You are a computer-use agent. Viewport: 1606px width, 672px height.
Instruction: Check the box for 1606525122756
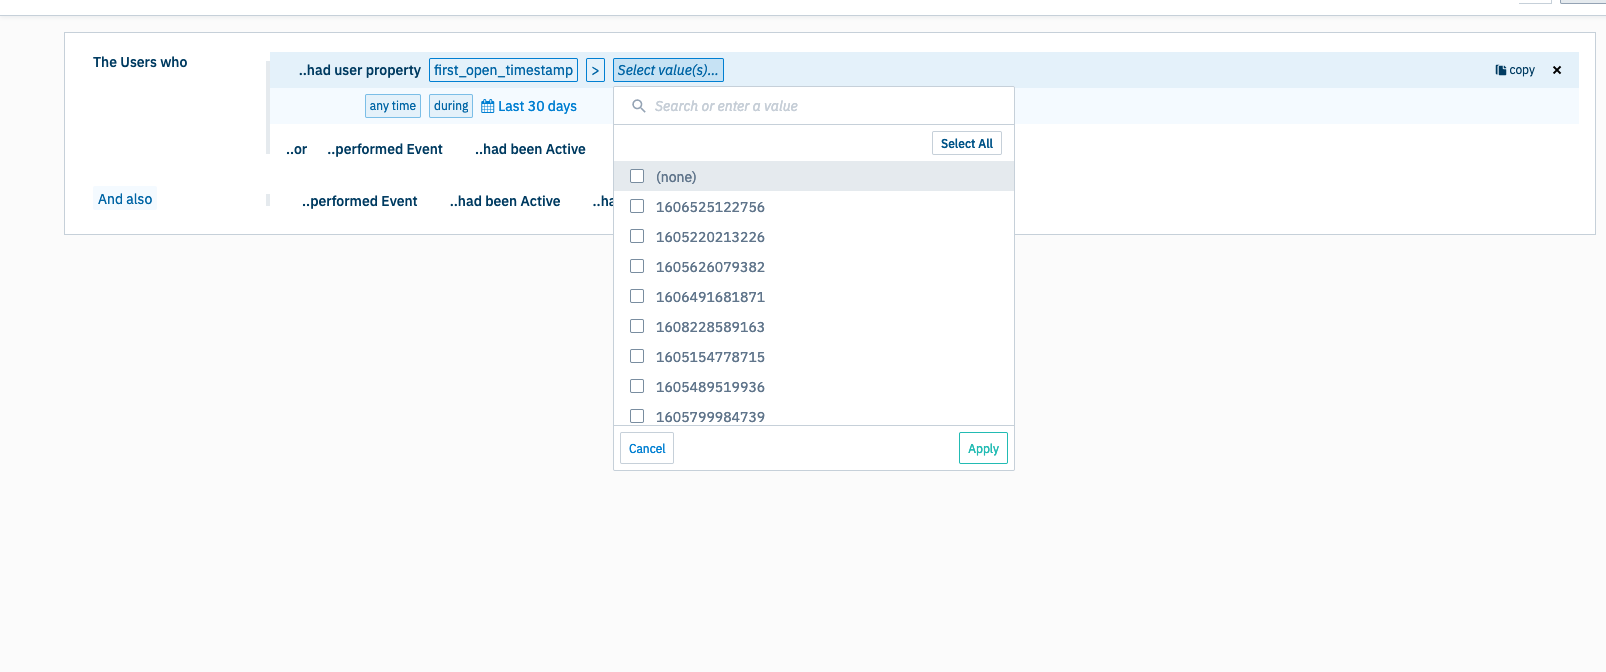(x=637, y=206)
